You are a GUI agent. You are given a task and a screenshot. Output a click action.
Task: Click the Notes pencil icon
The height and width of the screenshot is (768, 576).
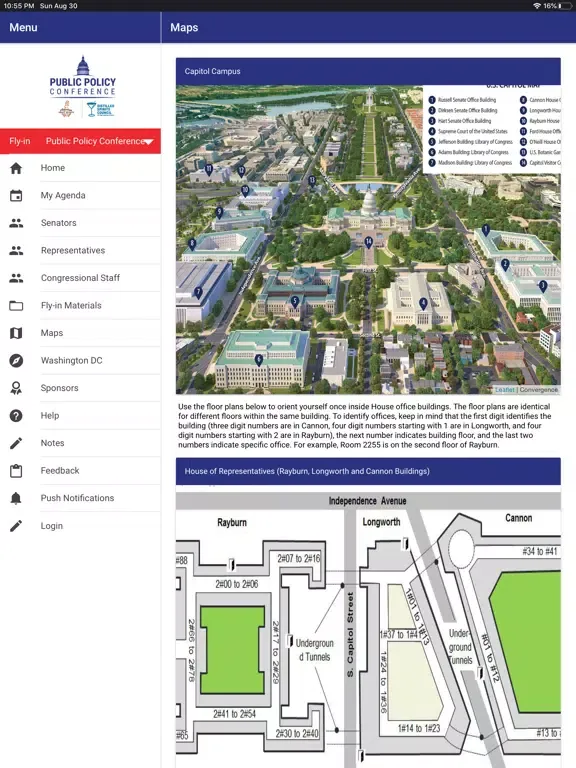(16, 443)
